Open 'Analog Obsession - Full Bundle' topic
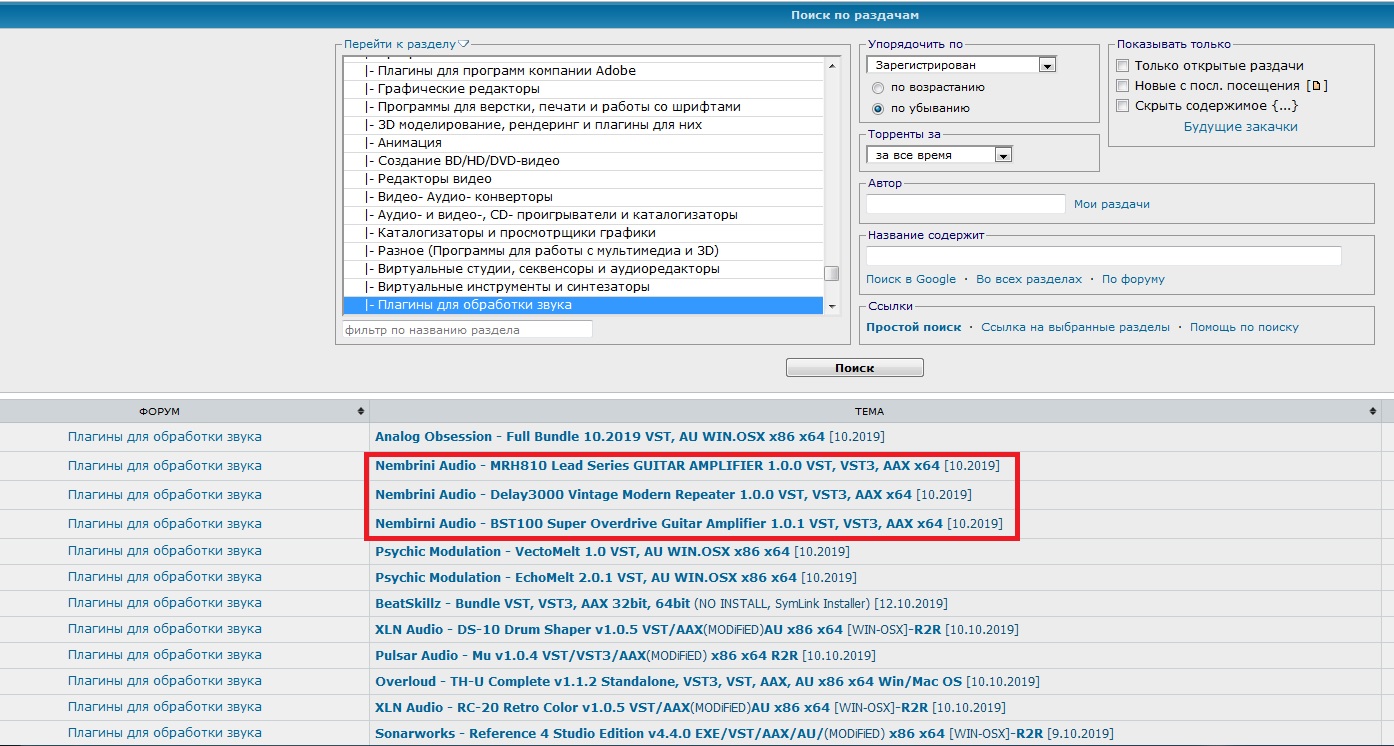The height and width of the screenshot is (746, 1394). tap(629, 437)
